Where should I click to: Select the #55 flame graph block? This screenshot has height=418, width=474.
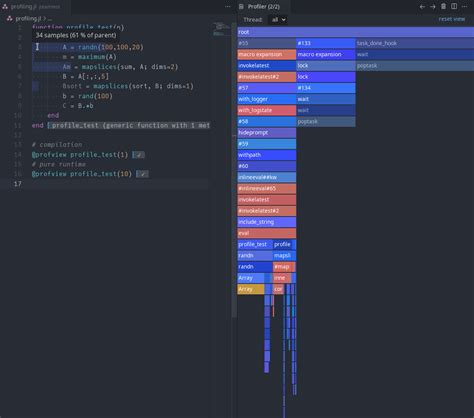coord(267,43)
